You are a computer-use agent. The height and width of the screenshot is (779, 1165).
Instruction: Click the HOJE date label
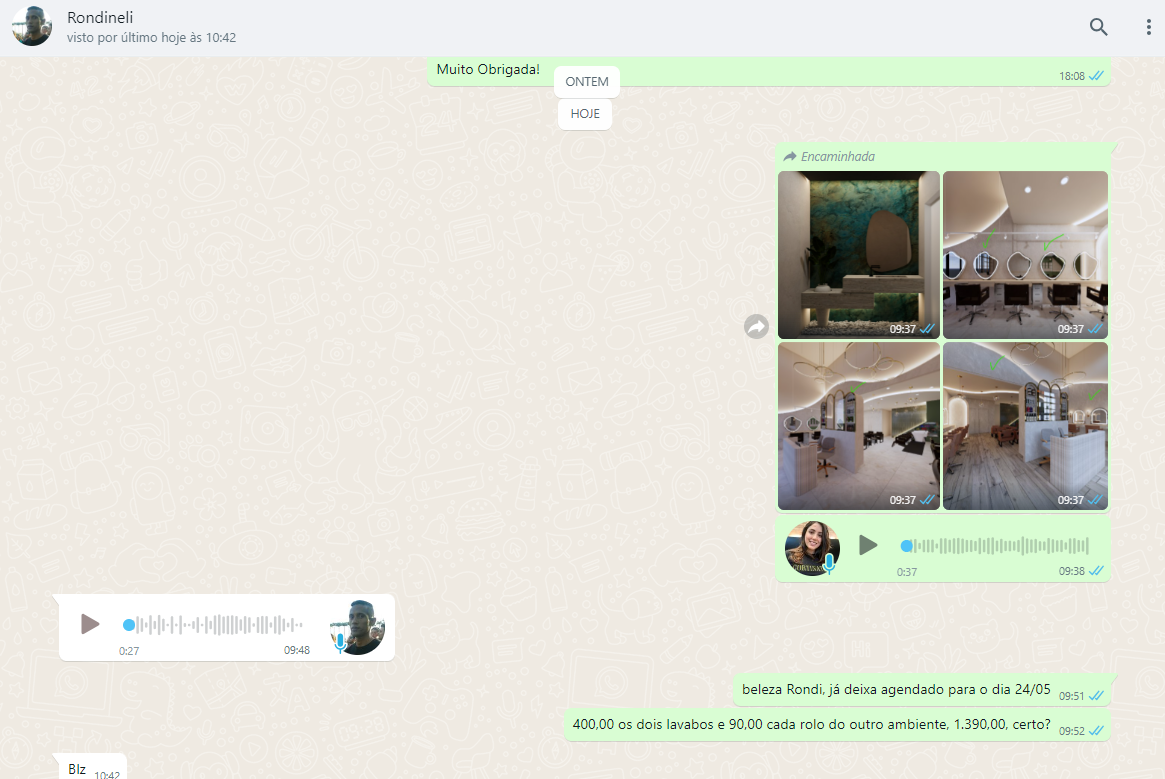pos(585,114)
